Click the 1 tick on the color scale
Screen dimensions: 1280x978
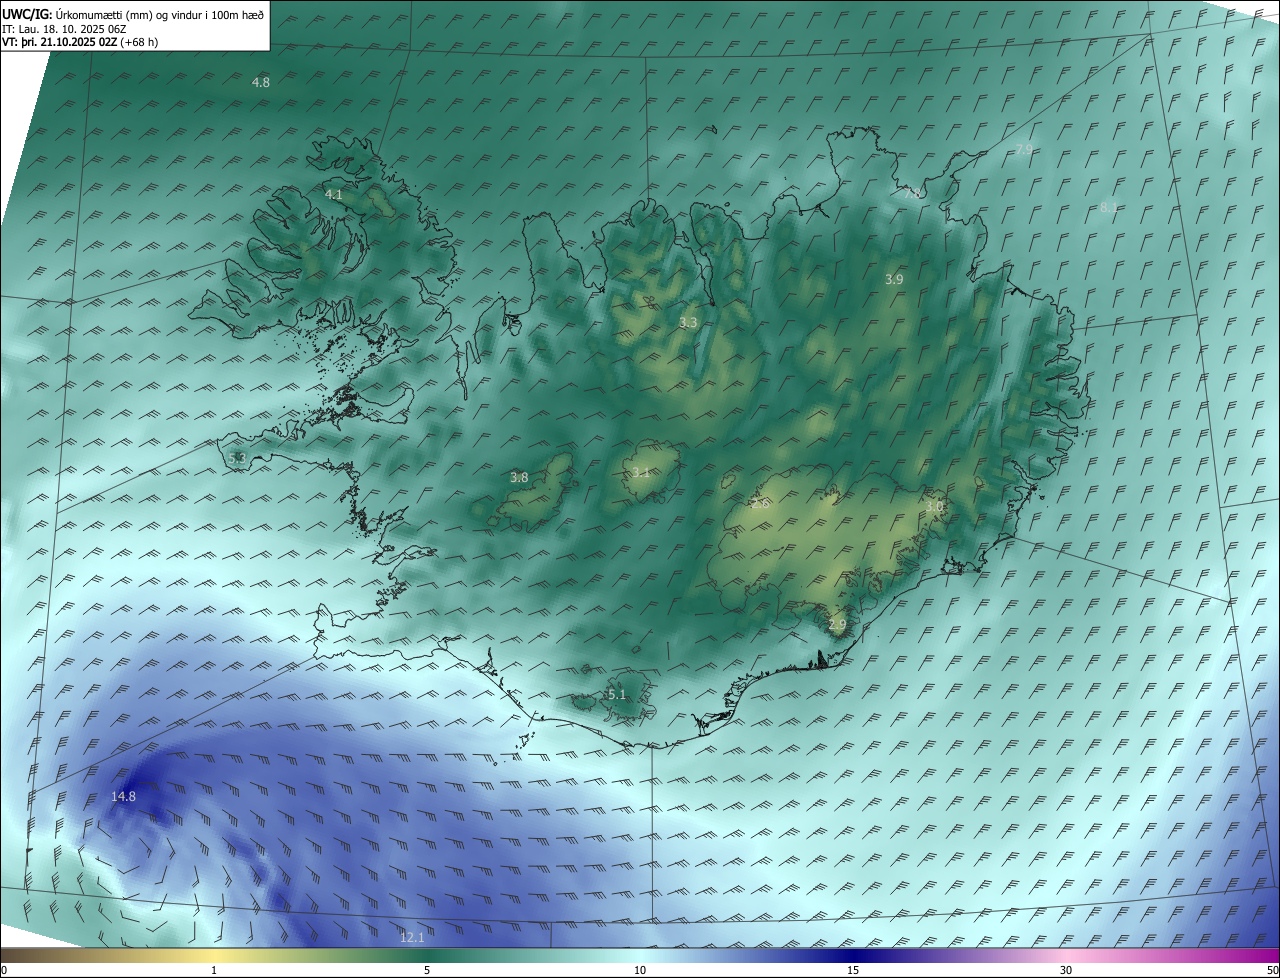[214, 970]
